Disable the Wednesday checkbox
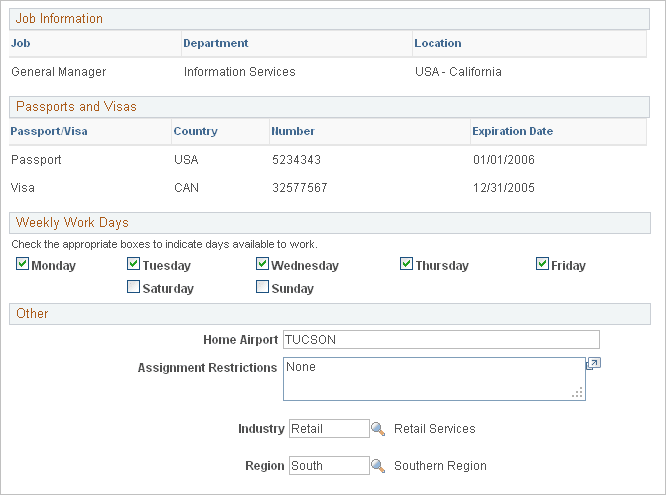Screen dimensions: 666x495 tap(262, 265)
